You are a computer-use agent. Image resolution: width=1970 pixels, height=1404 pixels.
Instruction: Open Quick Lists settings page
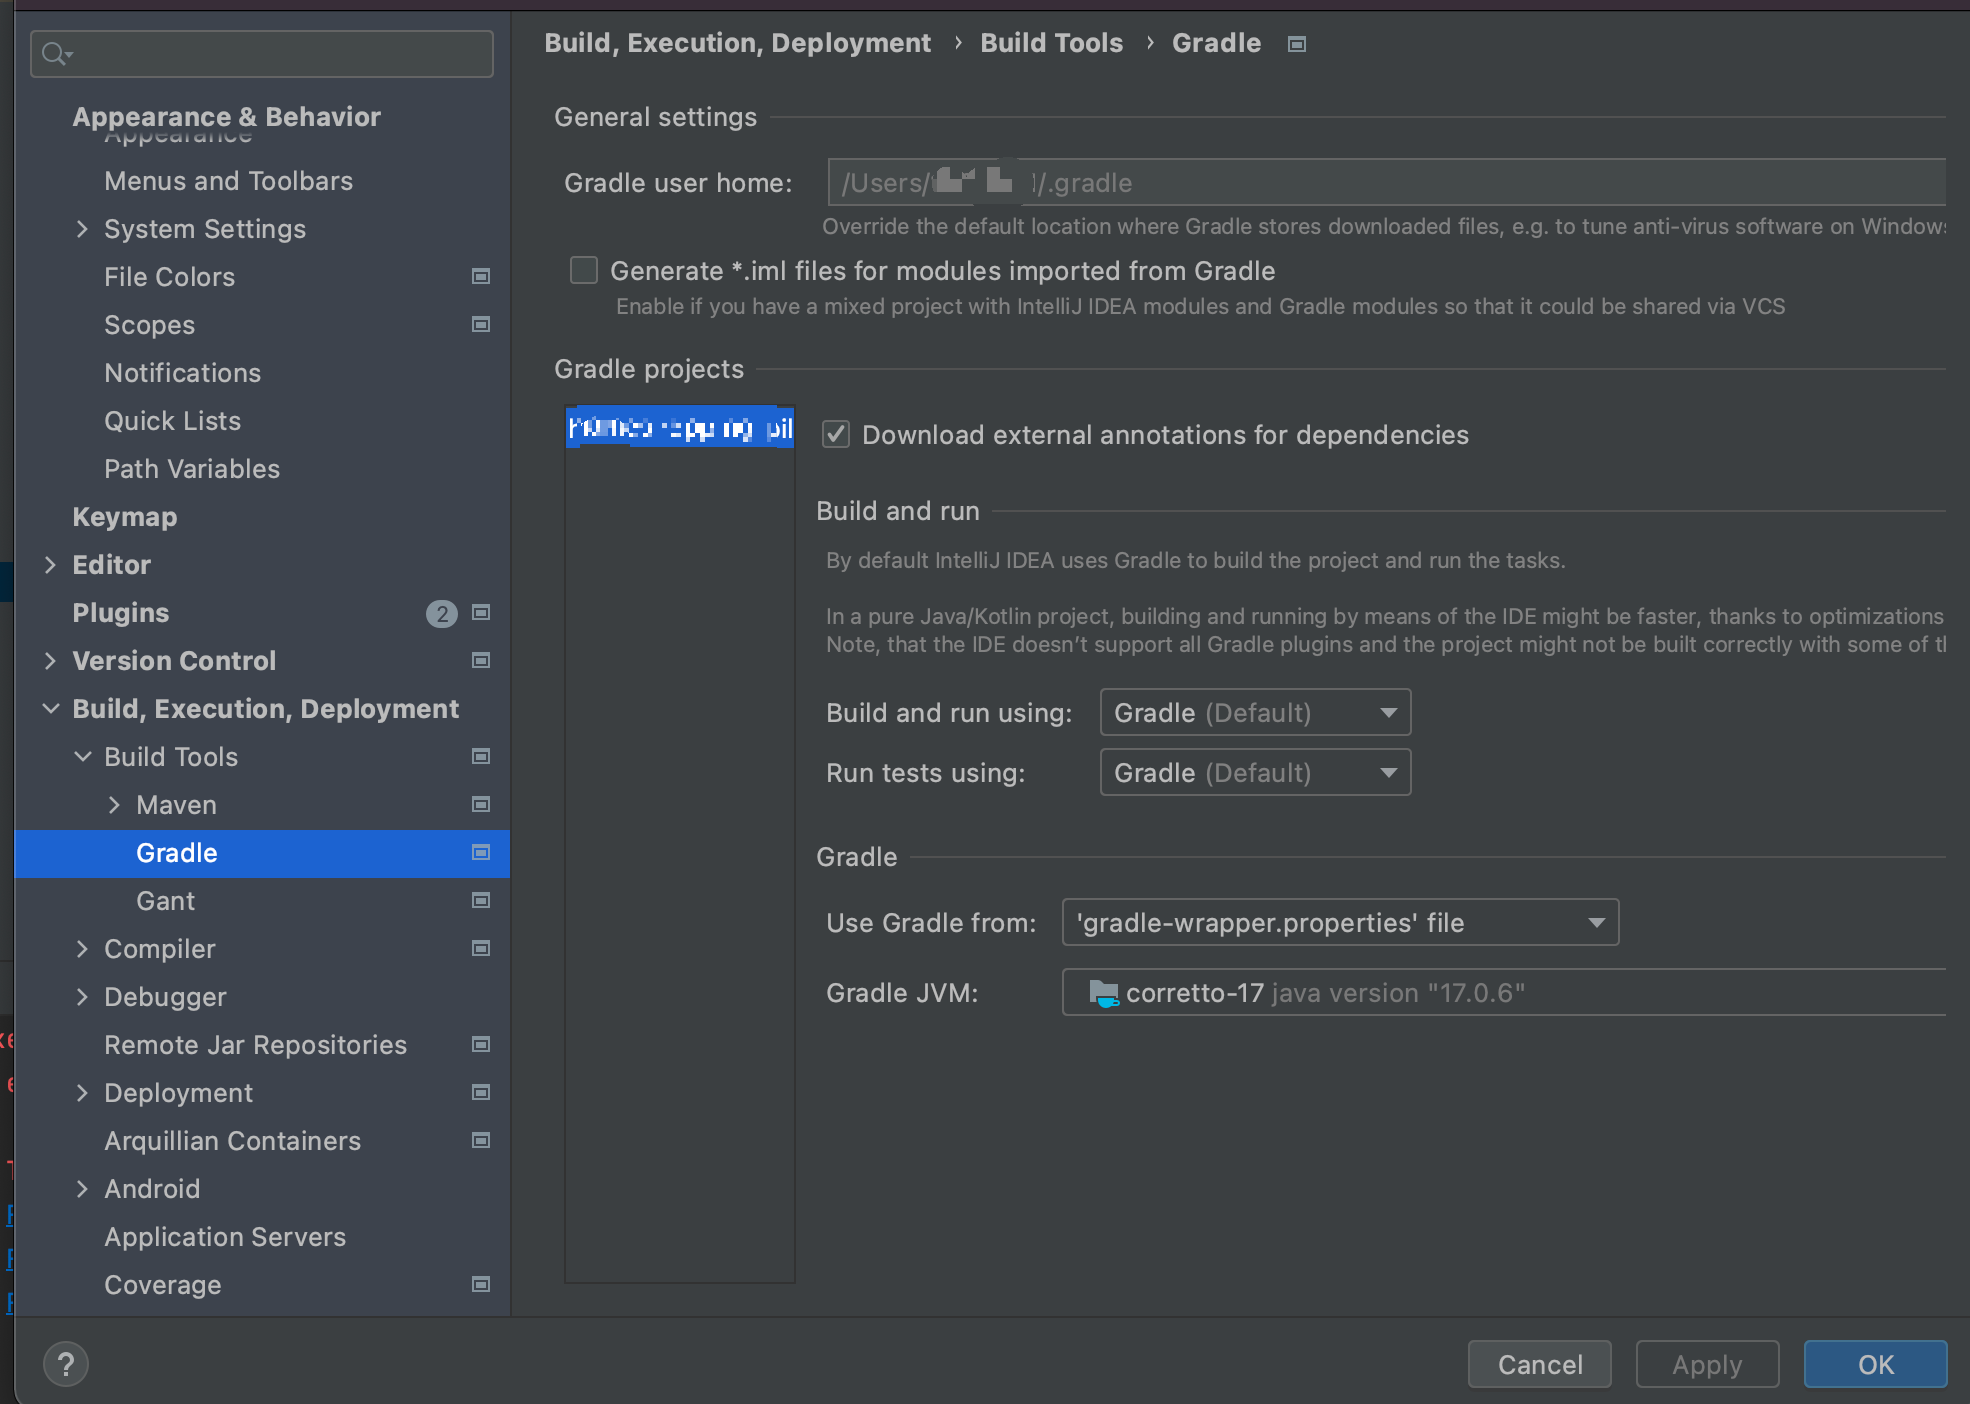tap(172, 421)
